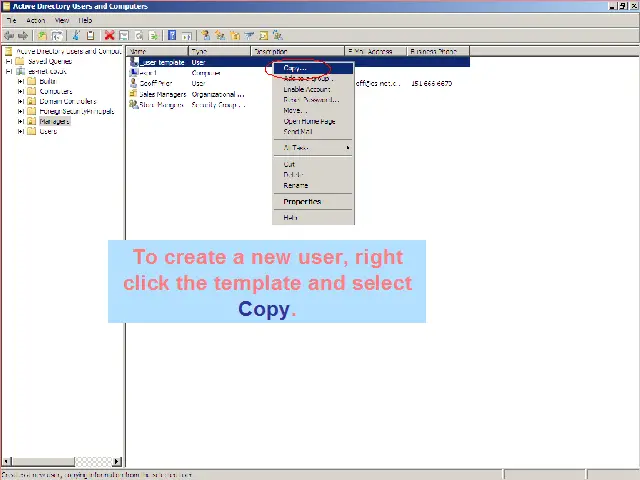640x480 pixels.
Task: Sort by the E-Mail Address column header
Action: 376,51
